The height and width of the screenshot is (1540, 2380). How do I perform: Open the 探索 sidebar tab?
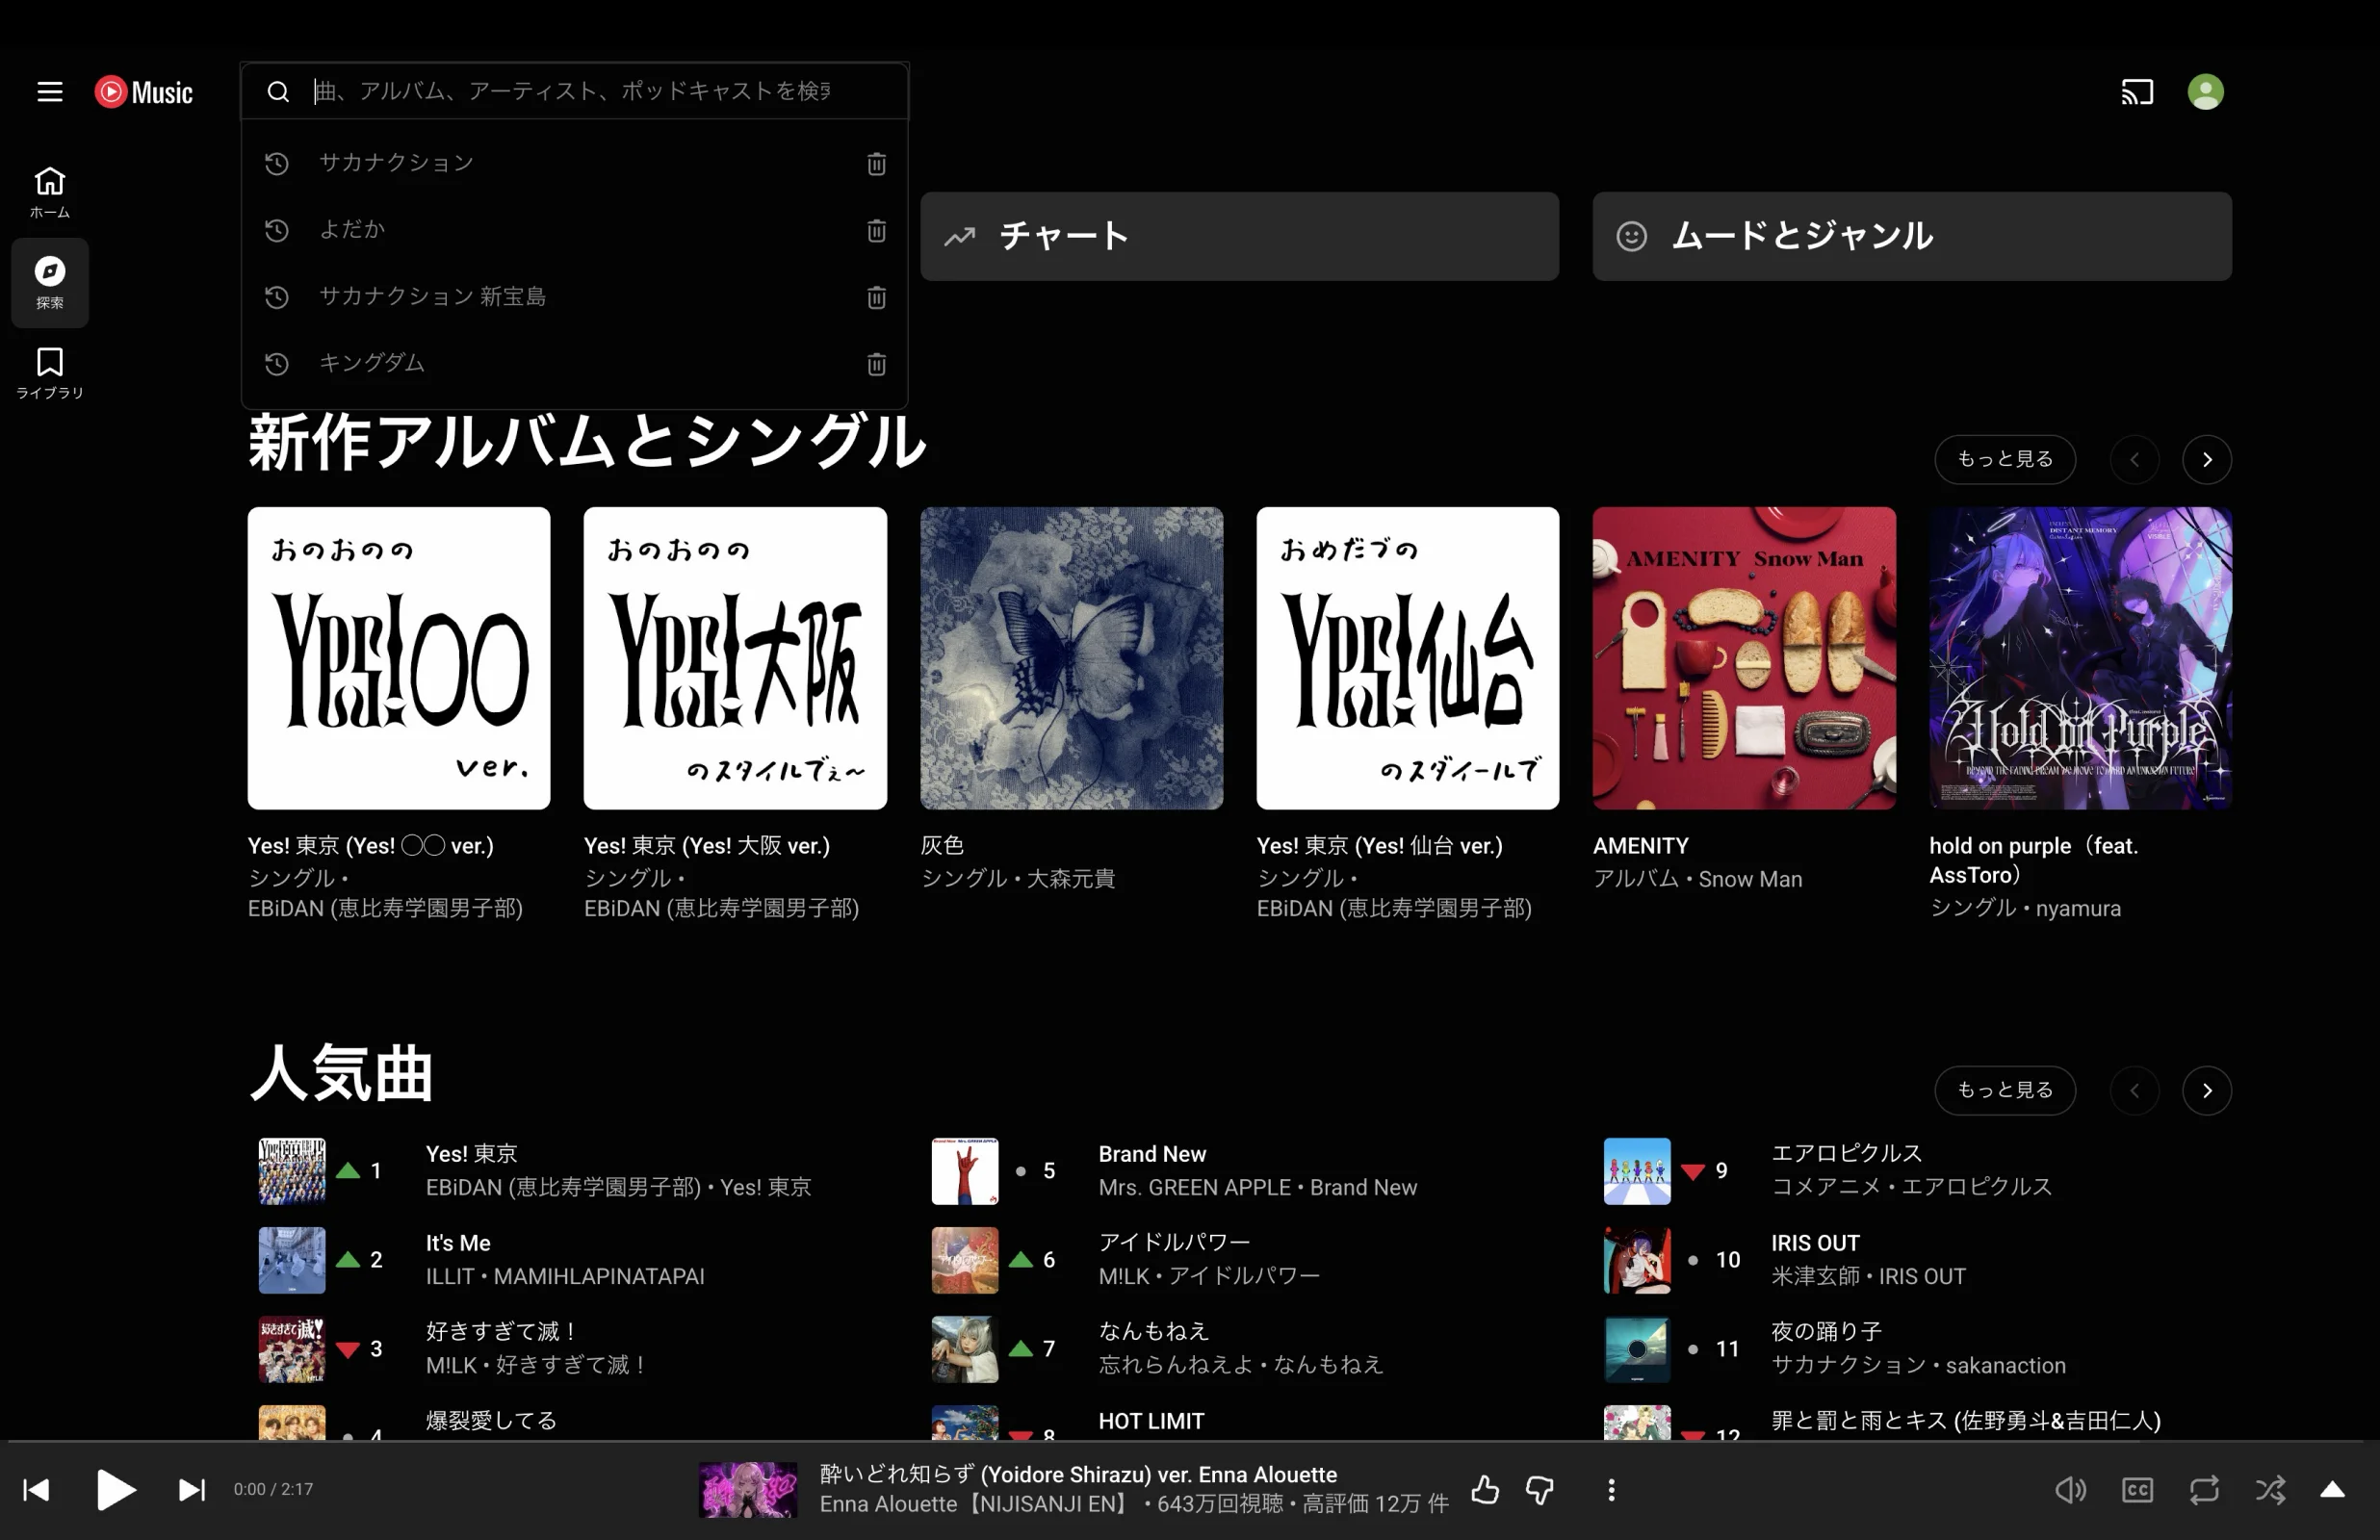[x=50, y=283]
